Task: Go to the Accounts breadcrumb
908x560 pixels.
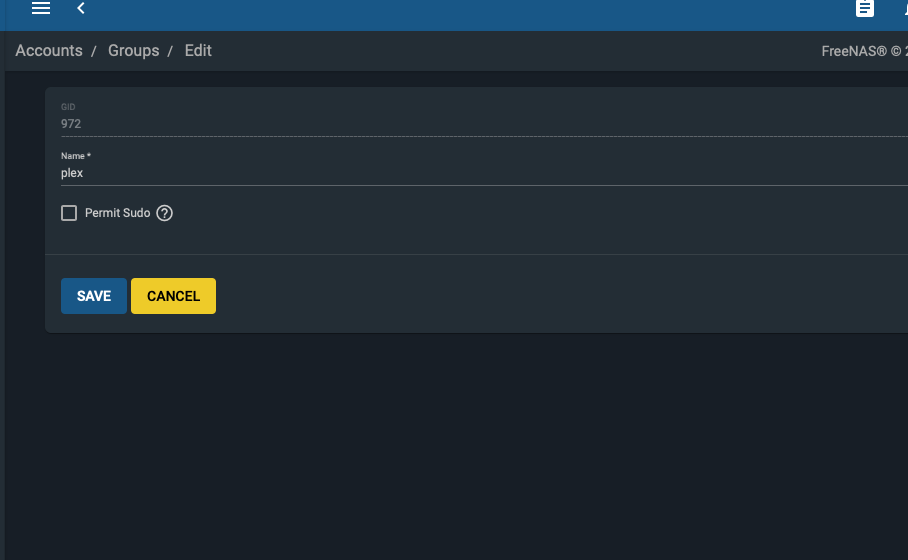Action: click(x=49, y=51)
